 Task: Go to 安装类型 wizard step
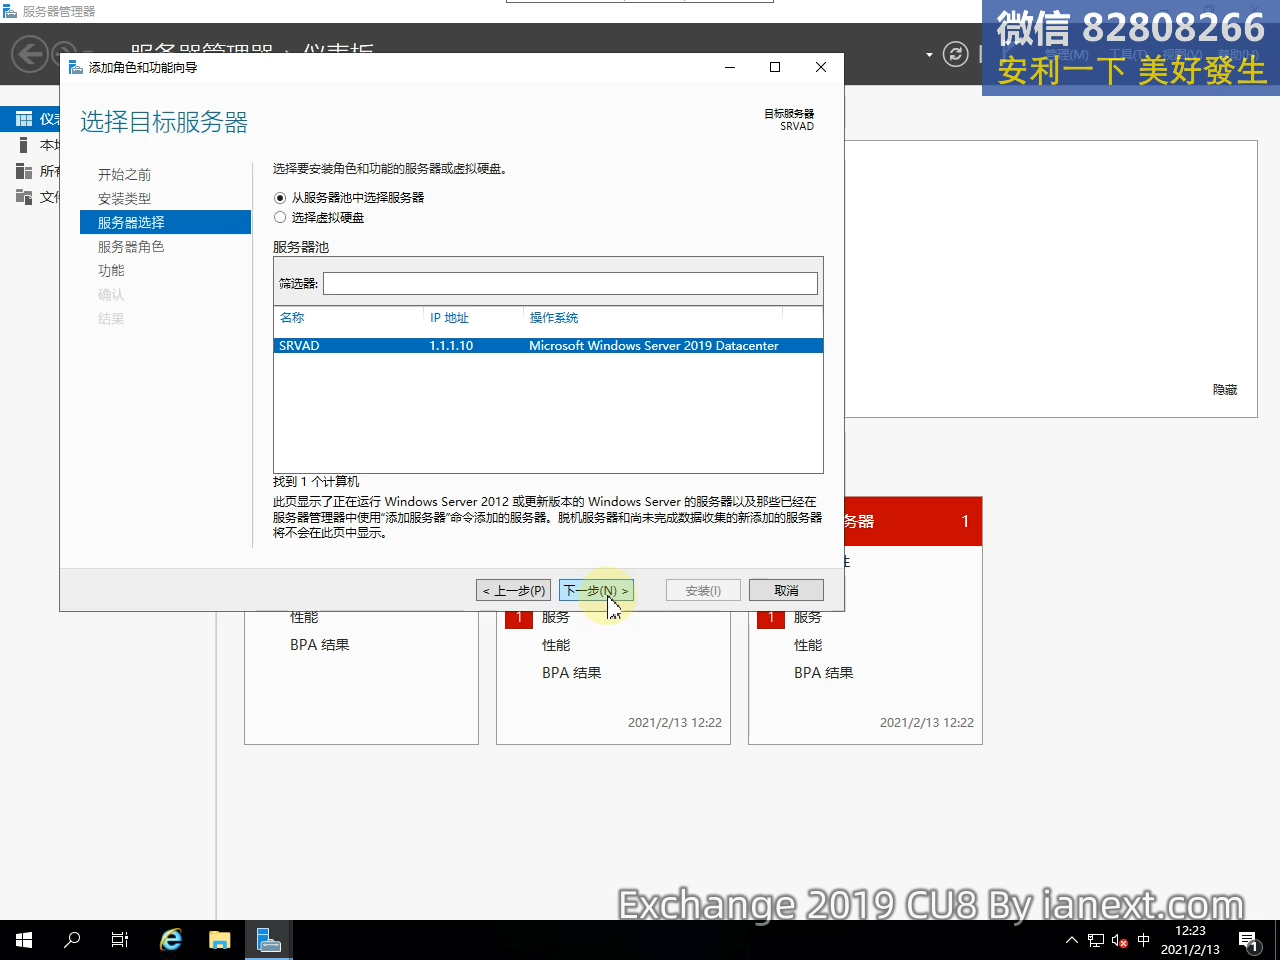124,199
